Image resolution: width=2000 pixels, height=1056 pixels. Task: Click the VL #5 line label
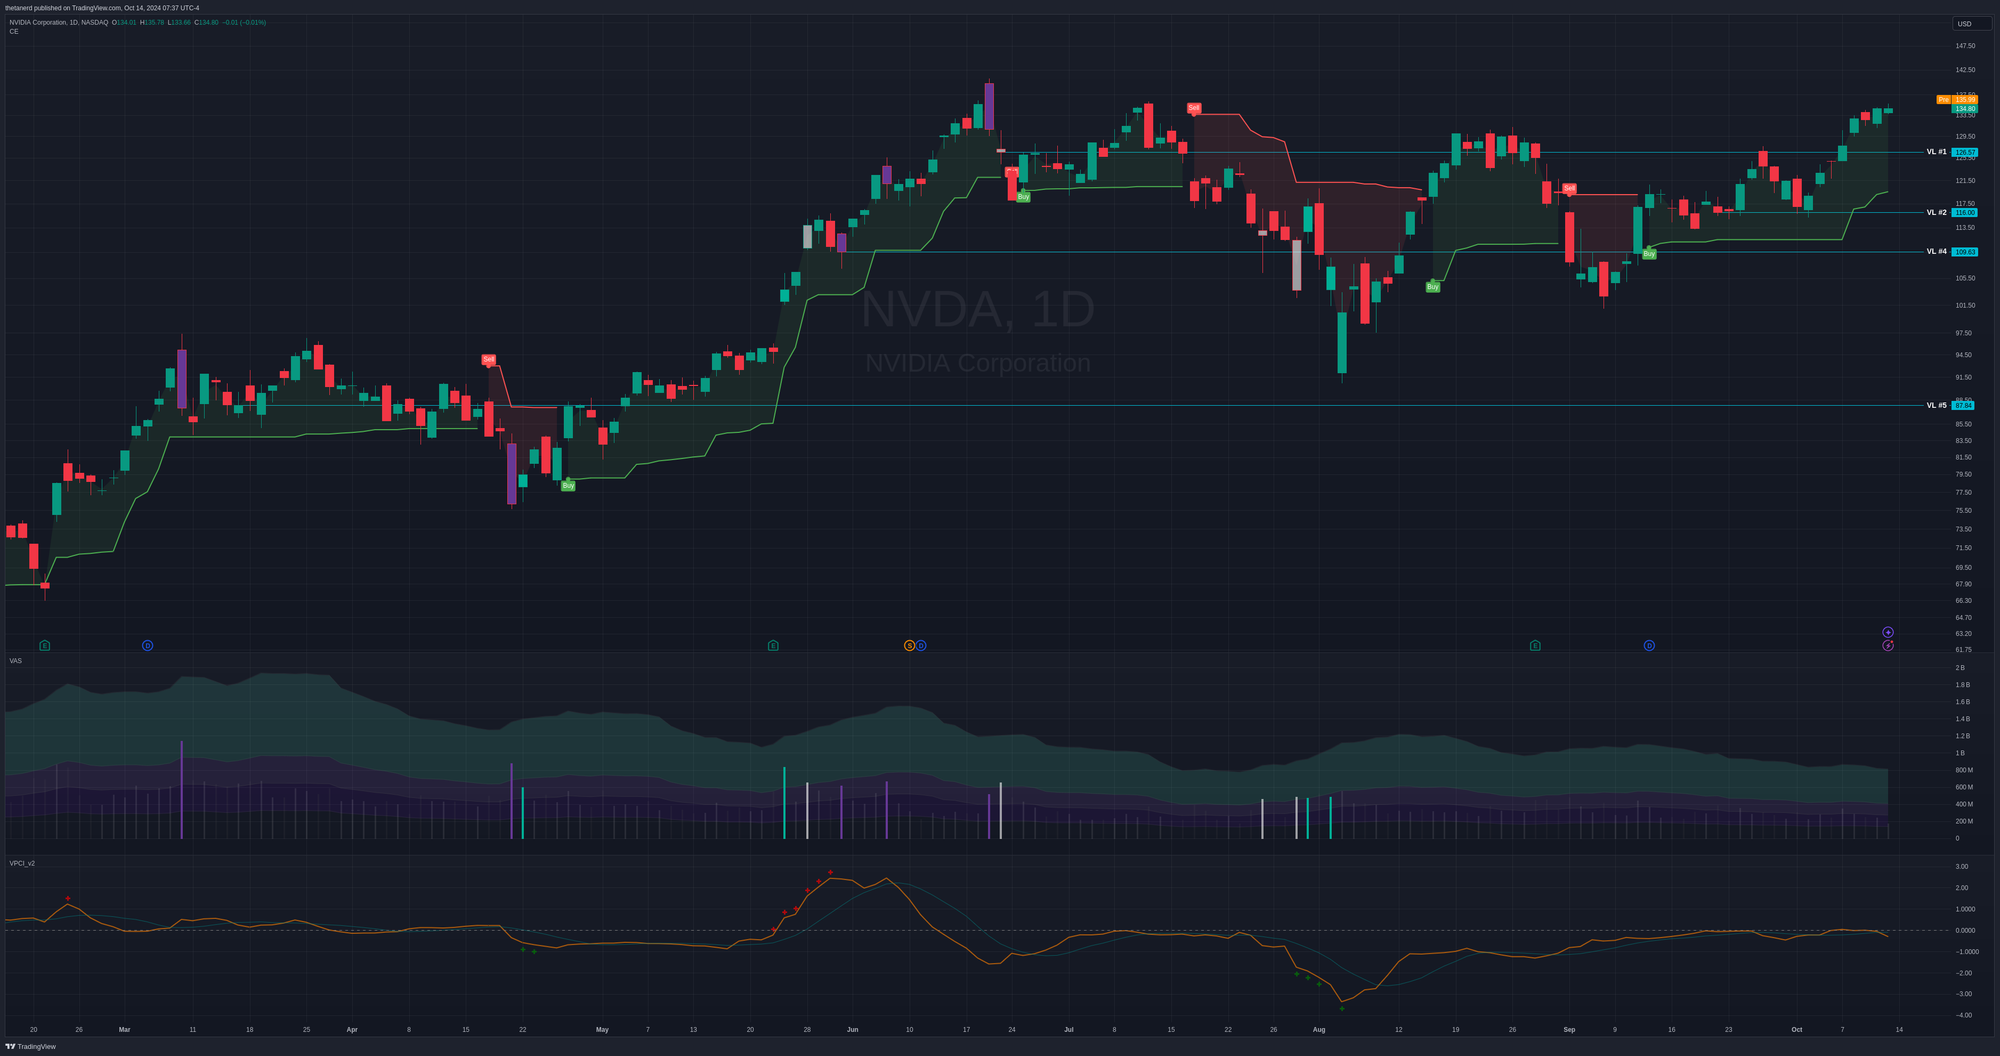point(1937,405)
